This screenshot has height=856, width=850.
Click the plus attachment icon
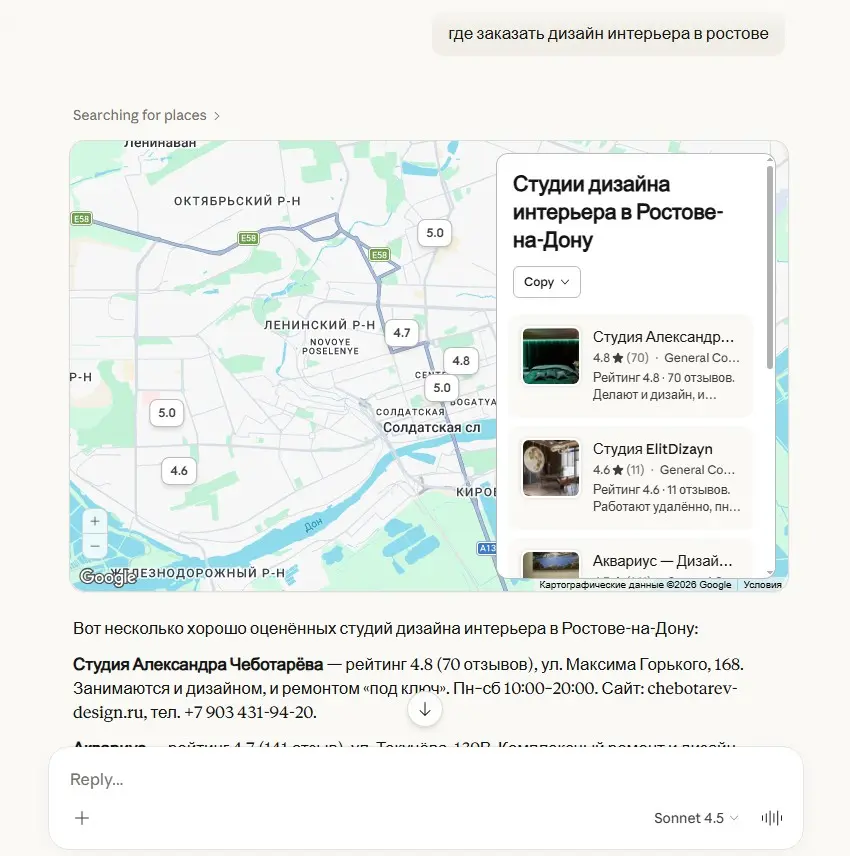[x=82, y=818]
